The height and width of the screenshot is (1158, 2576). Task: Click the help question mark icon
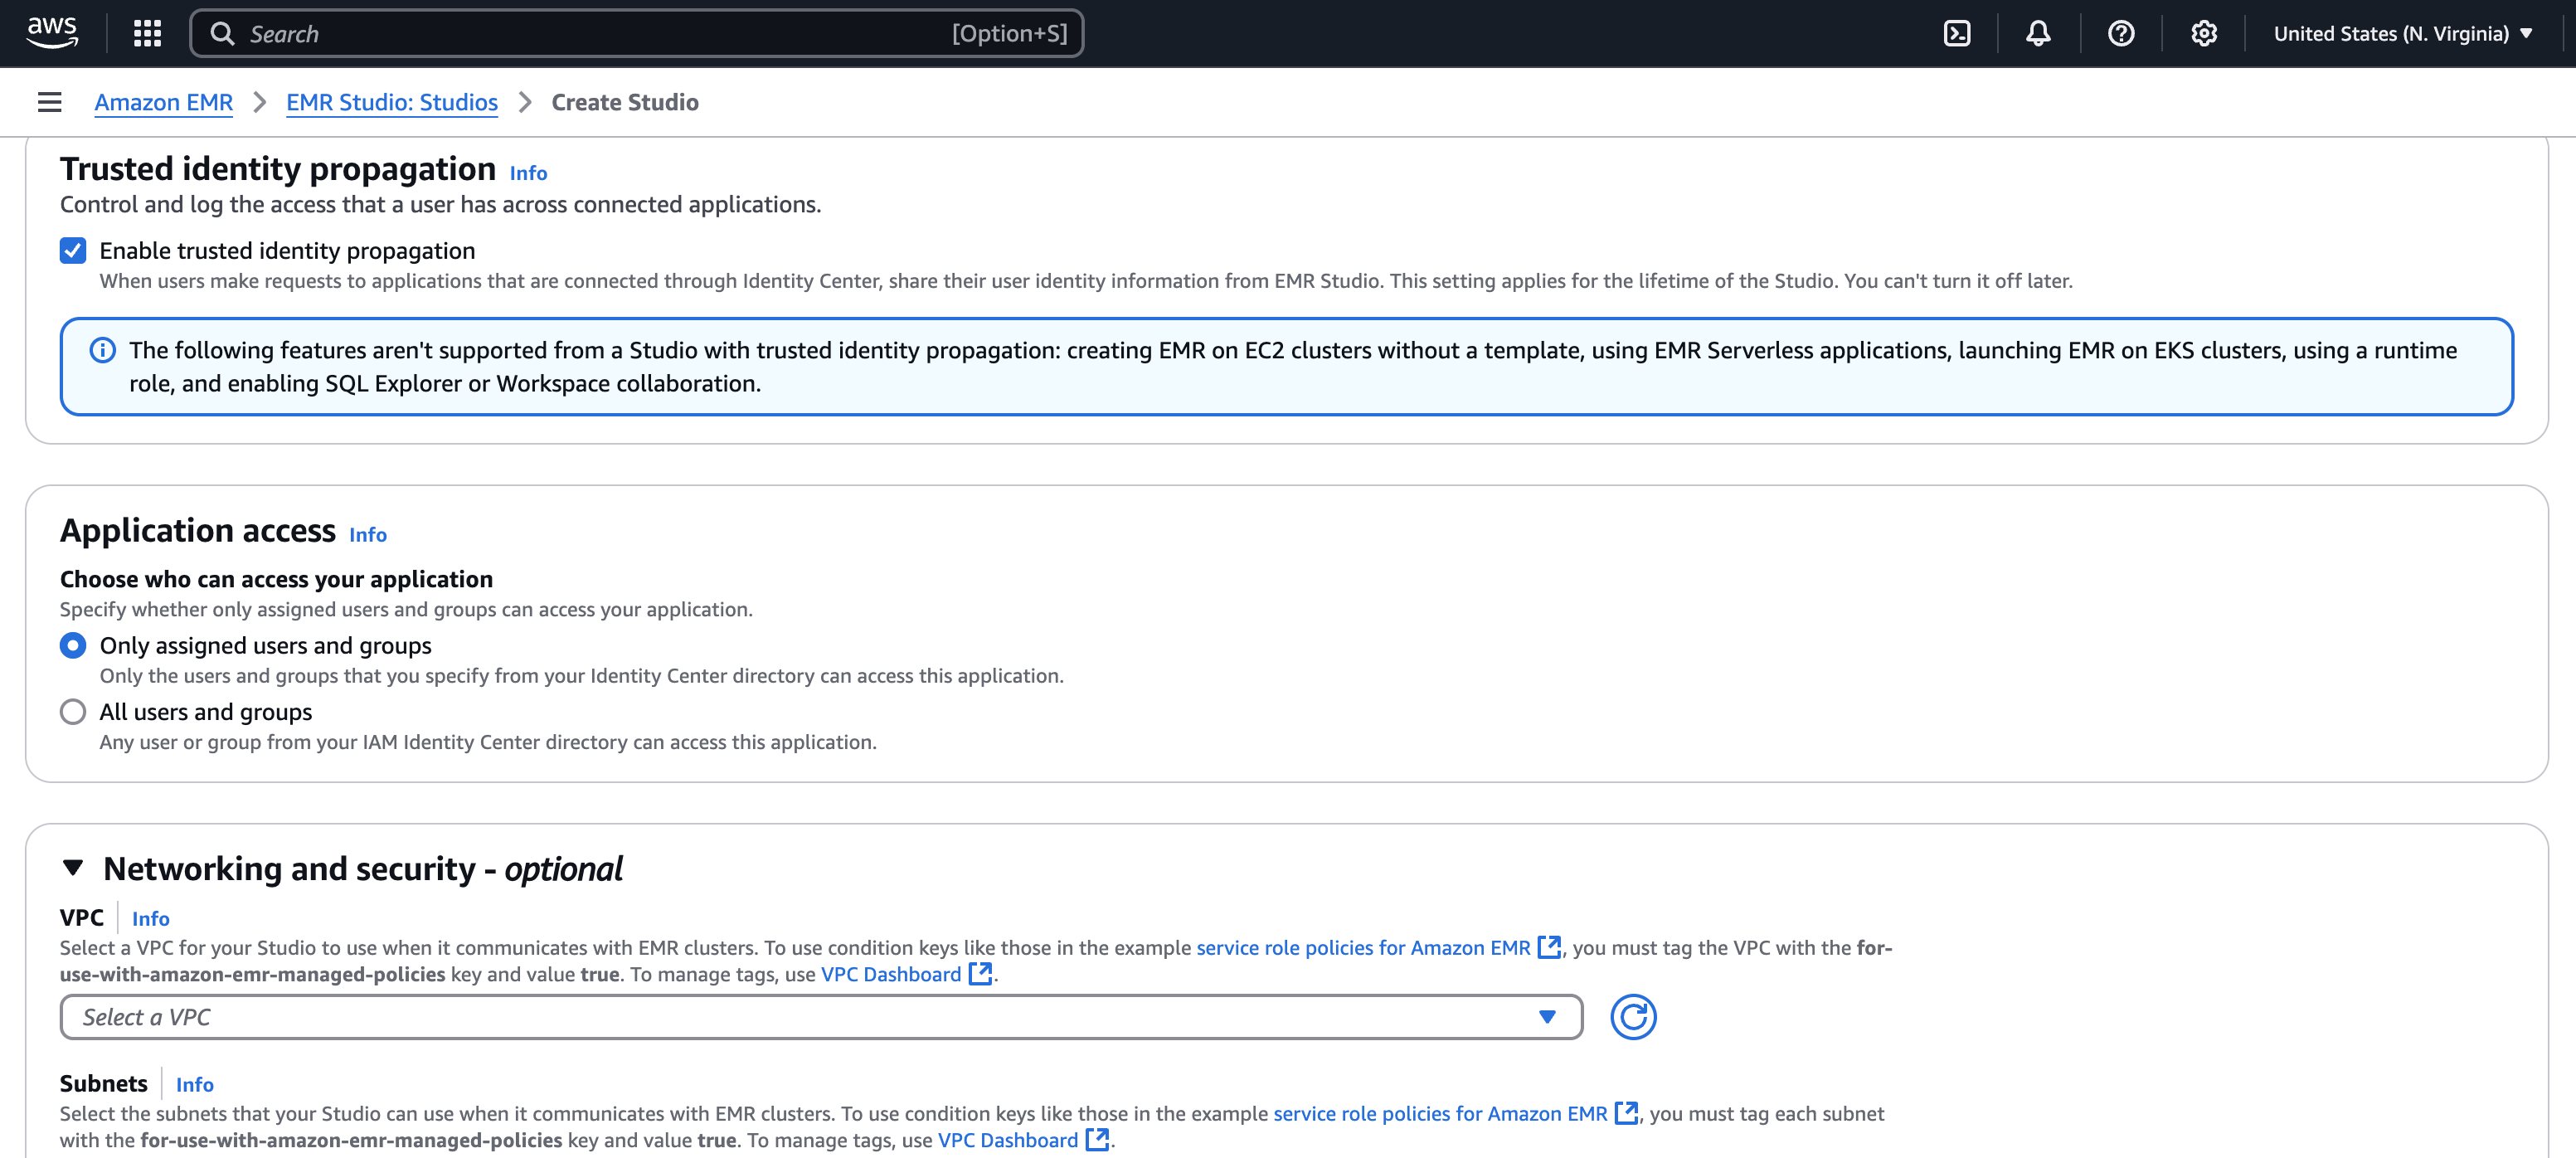pos(2121,33)
